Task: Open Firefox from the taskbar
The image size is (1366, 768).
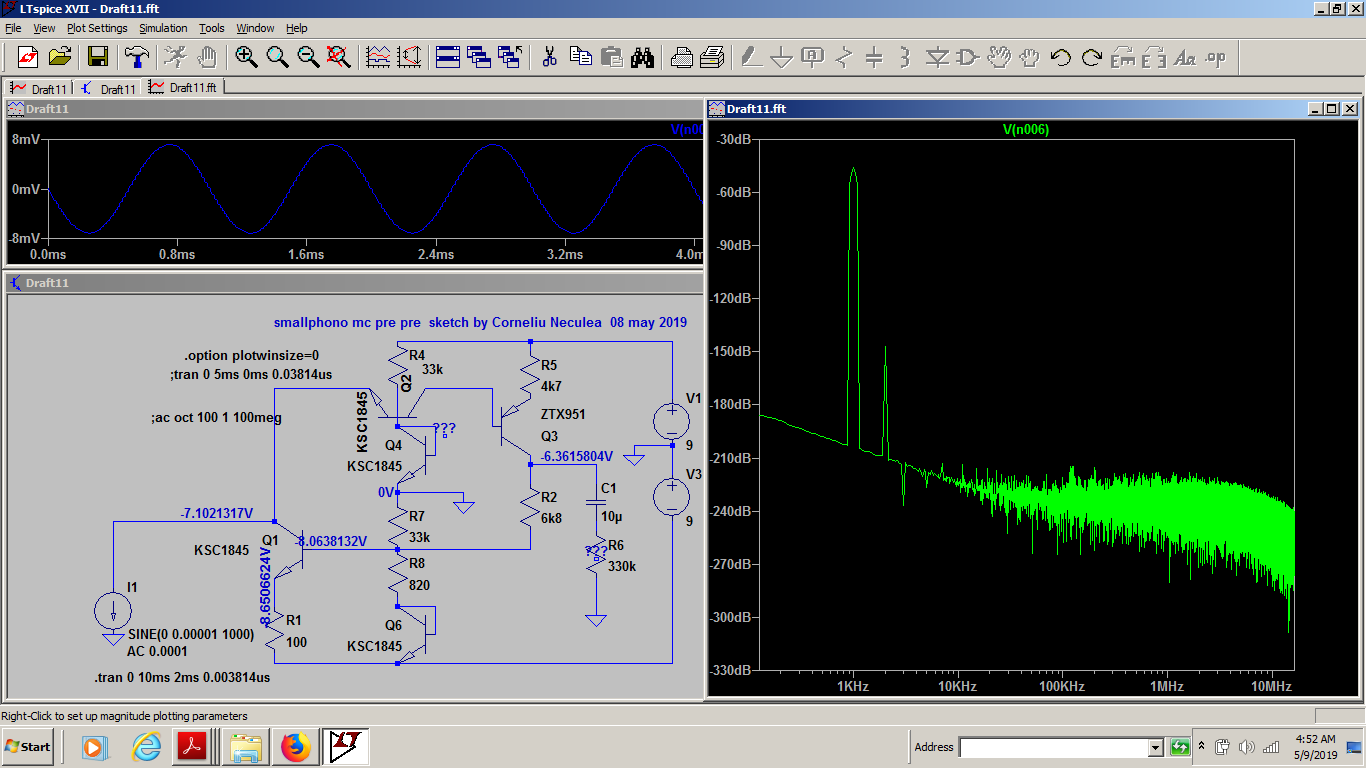Action: [296, 747]
